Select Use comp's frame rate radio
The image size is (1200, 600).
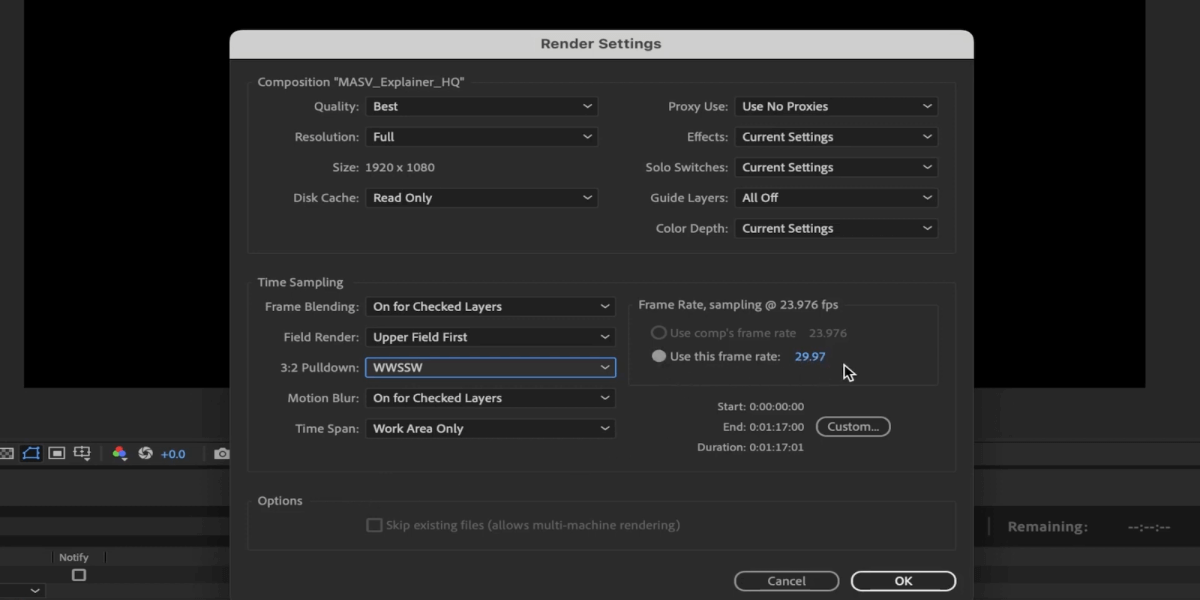pyautogui.click(x=658, y=333)
